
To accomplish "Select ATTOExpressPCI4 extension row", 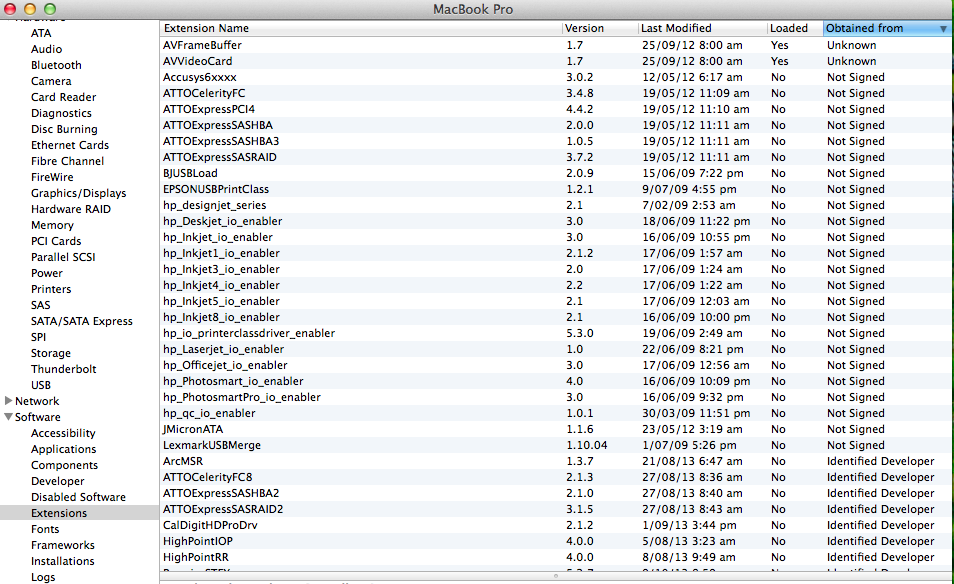I will [556, 109].
